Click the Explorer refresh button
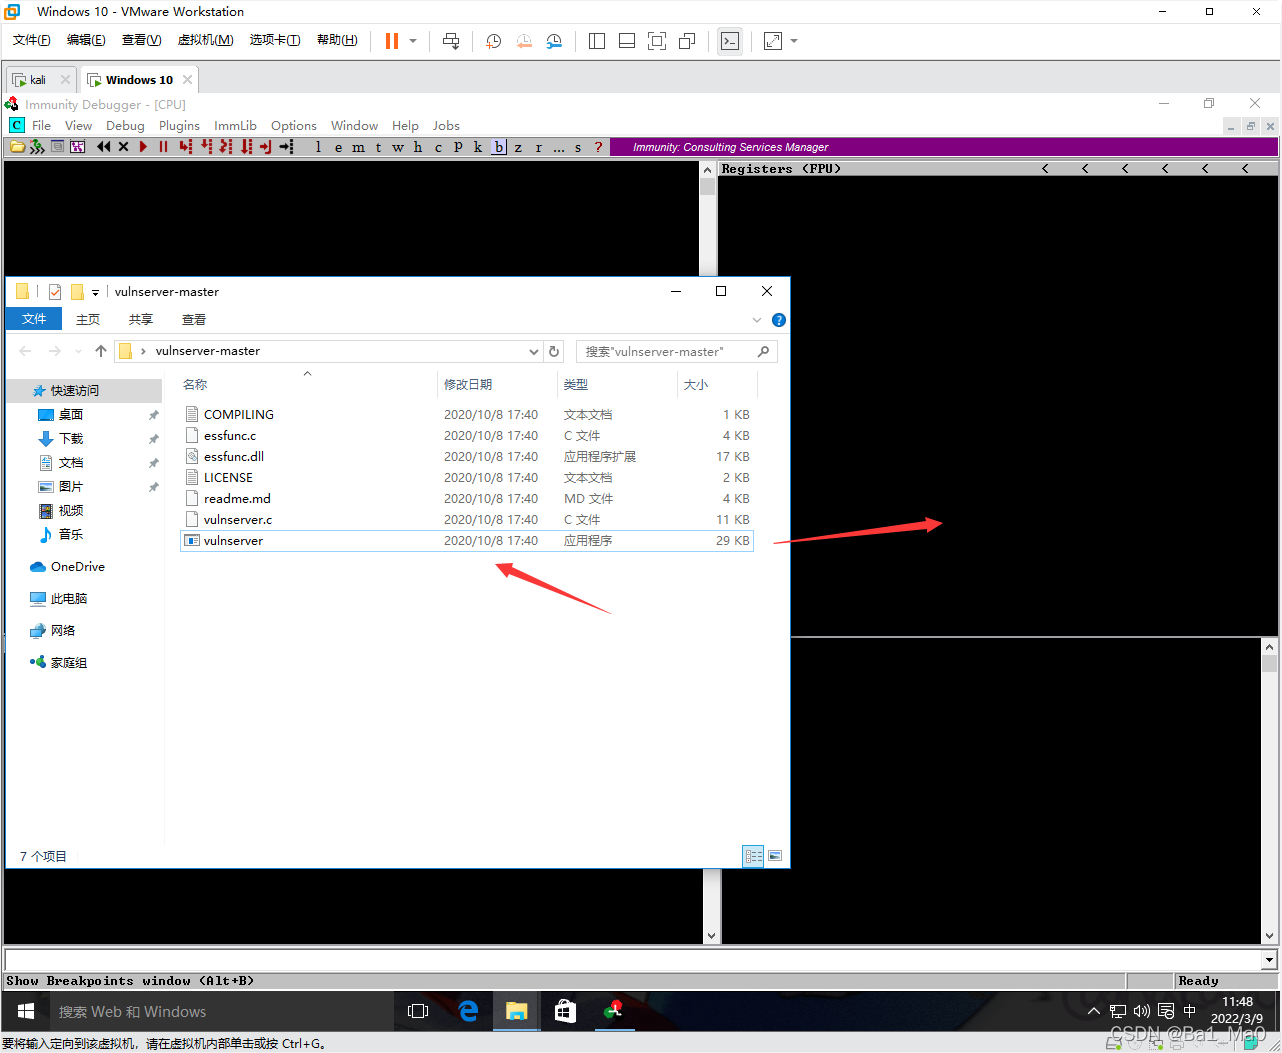The image size is (1282, 1053). pyautogui.click(x=554, y=351)
